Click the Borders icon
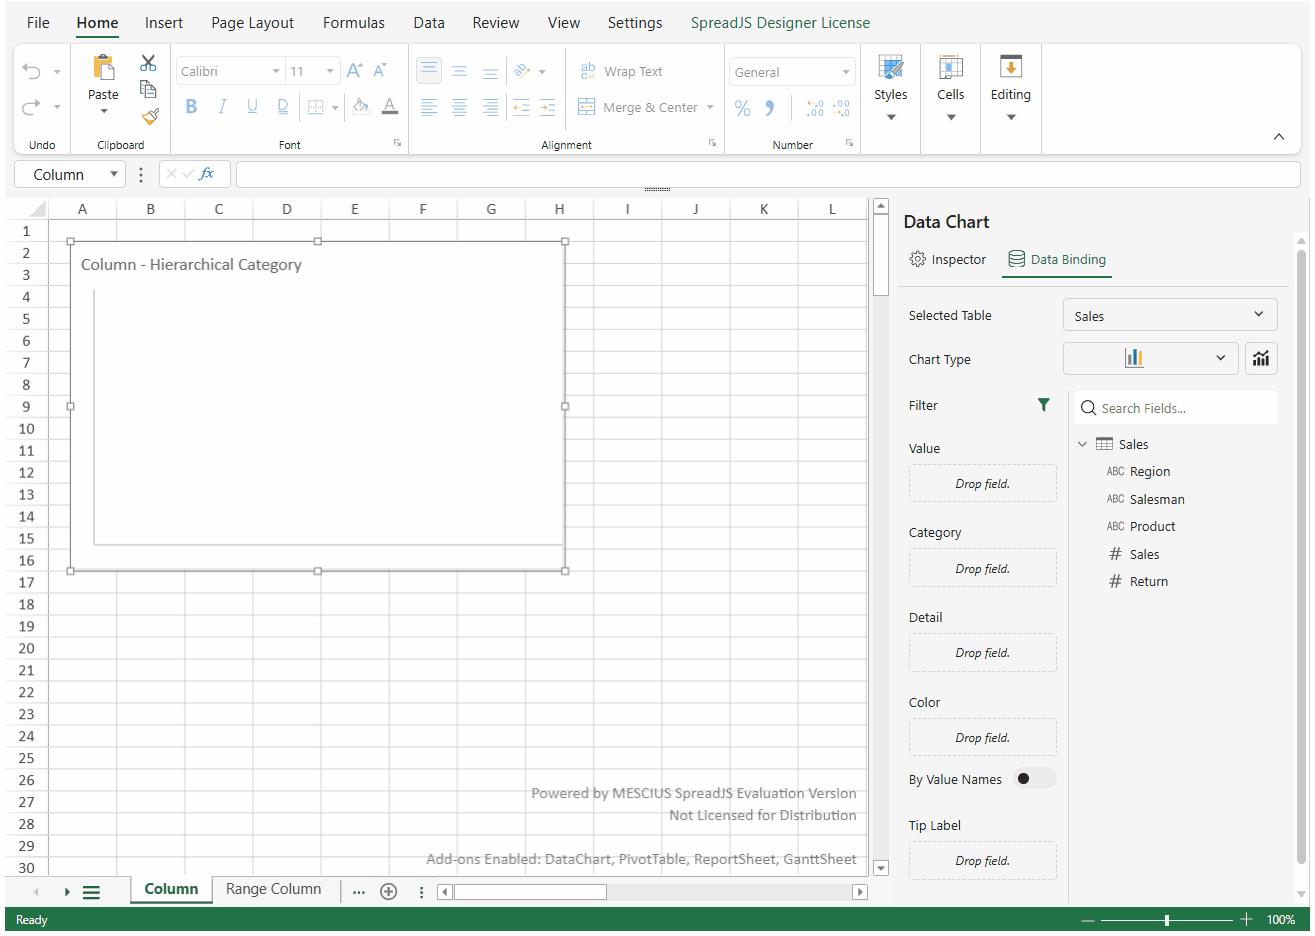1315x936 pixels. pos(315,106)
